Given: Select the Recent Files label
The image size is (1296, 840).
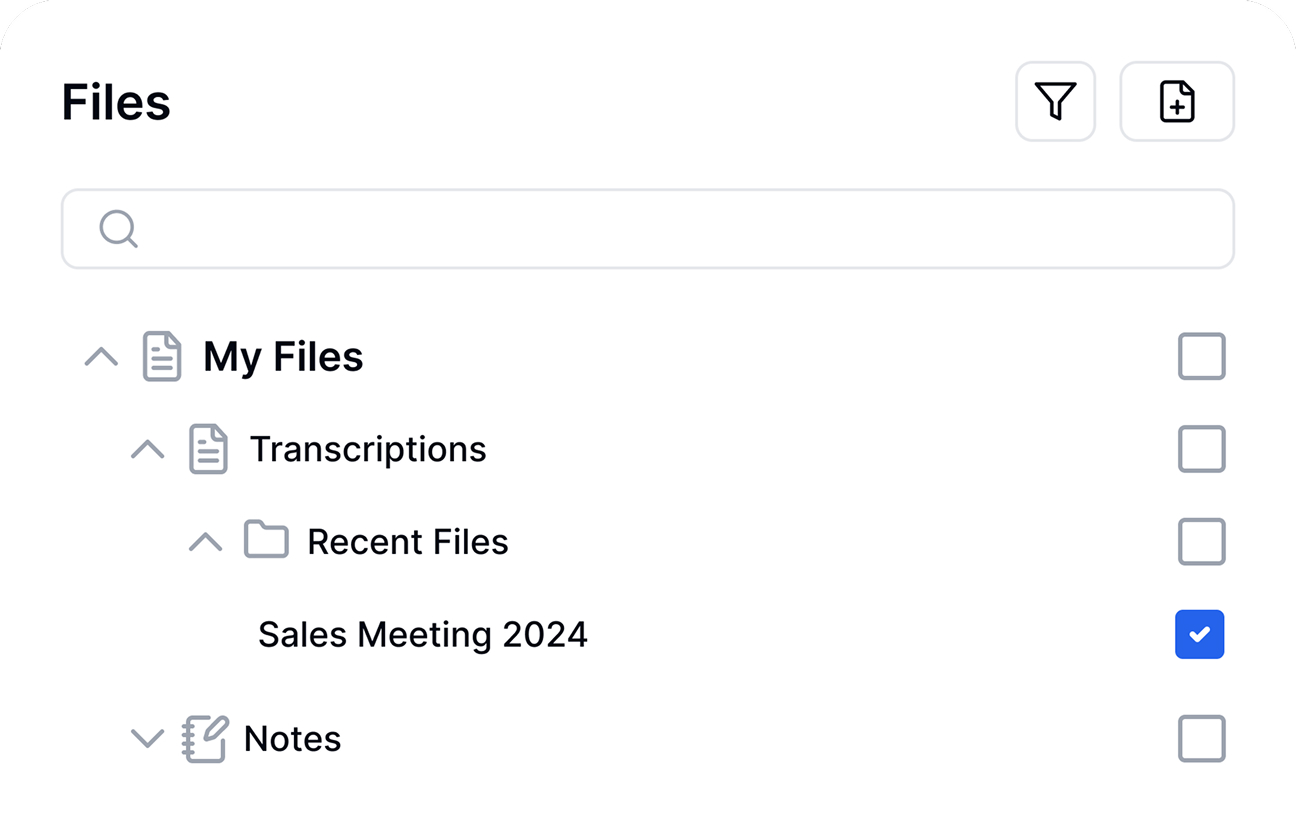Looking at the screenshot, I should tap(407, 542).
